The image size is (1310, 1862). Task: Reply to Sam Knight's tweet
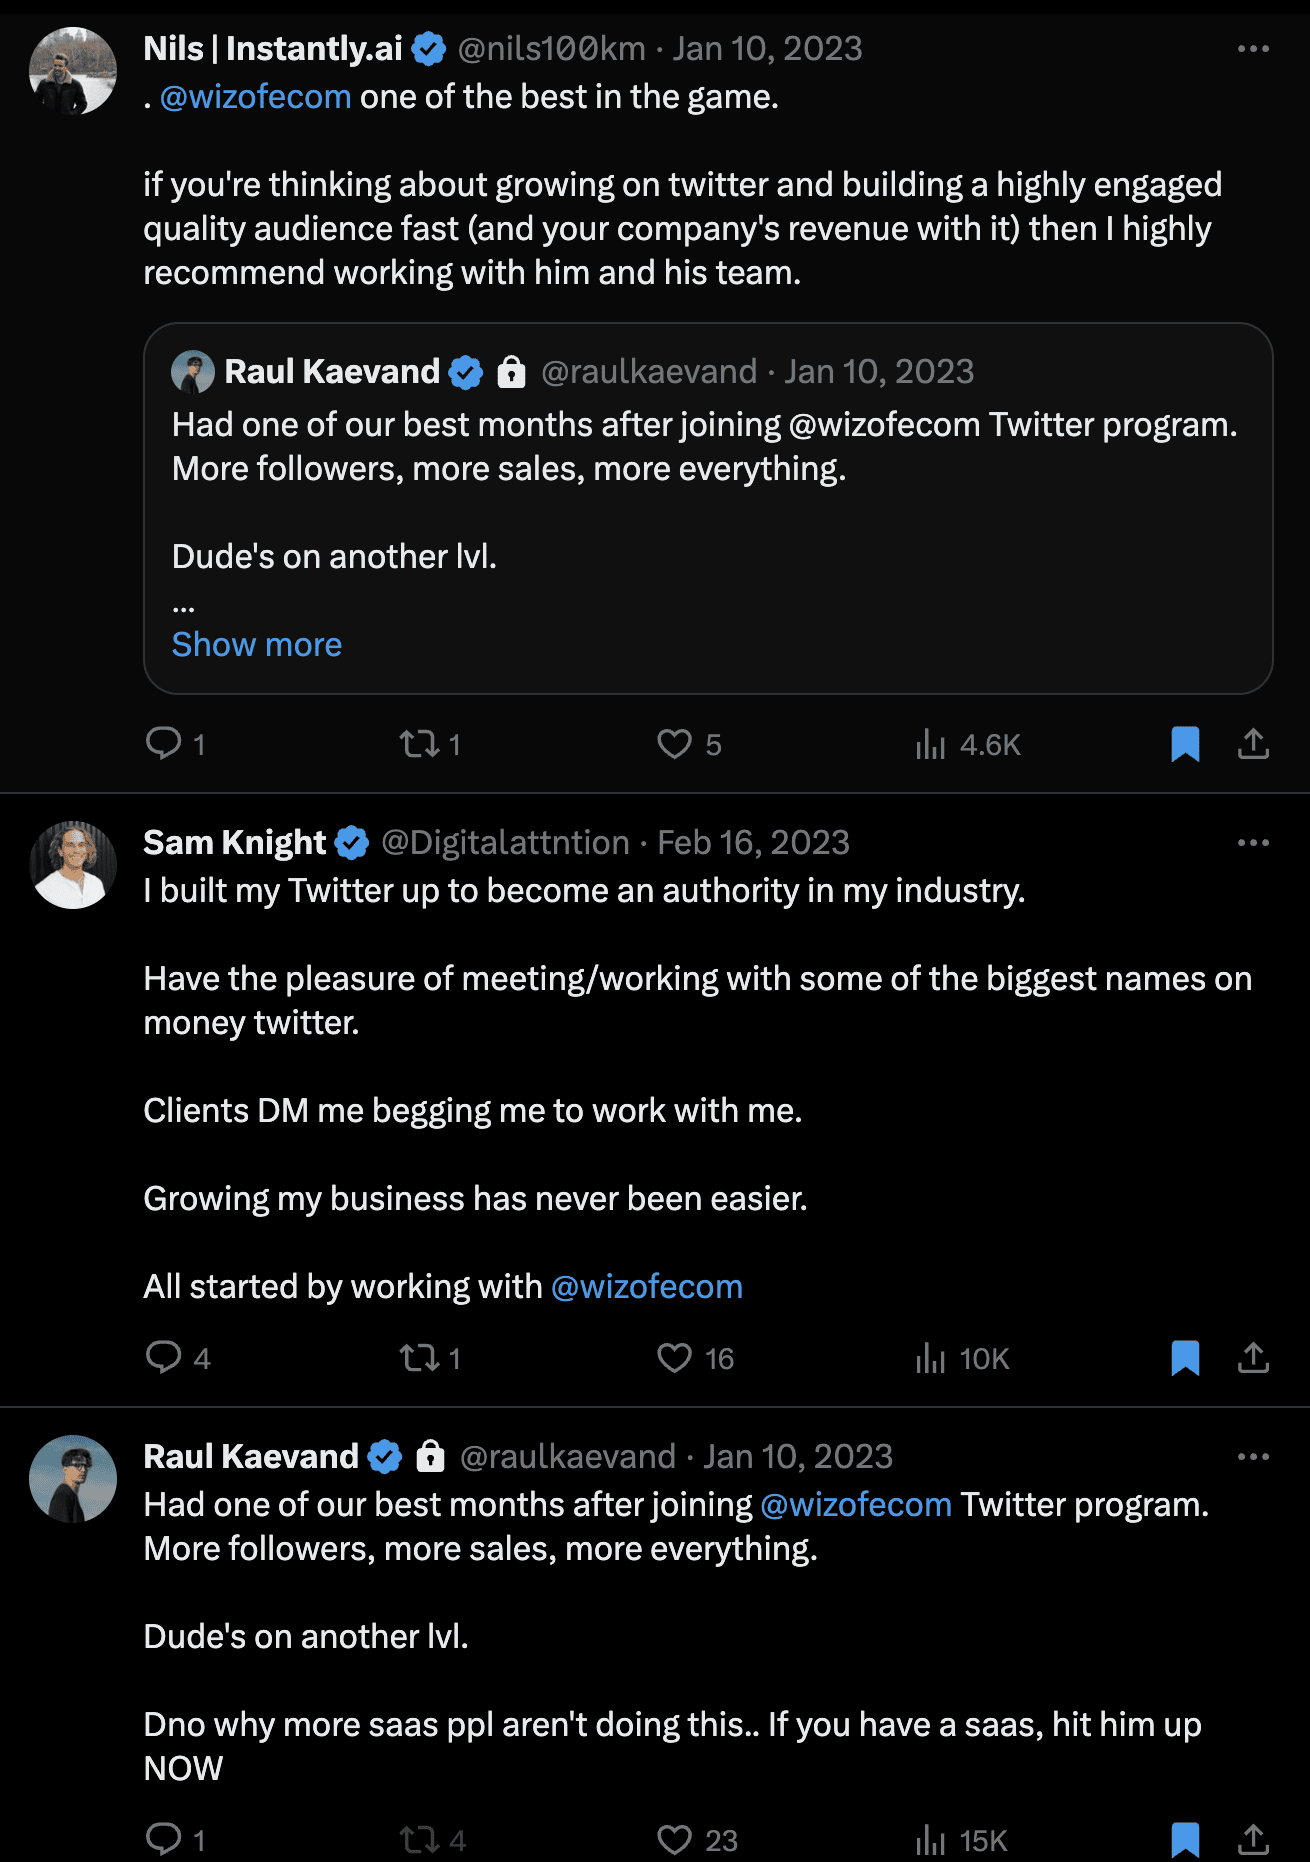[x=164, y=1358]
